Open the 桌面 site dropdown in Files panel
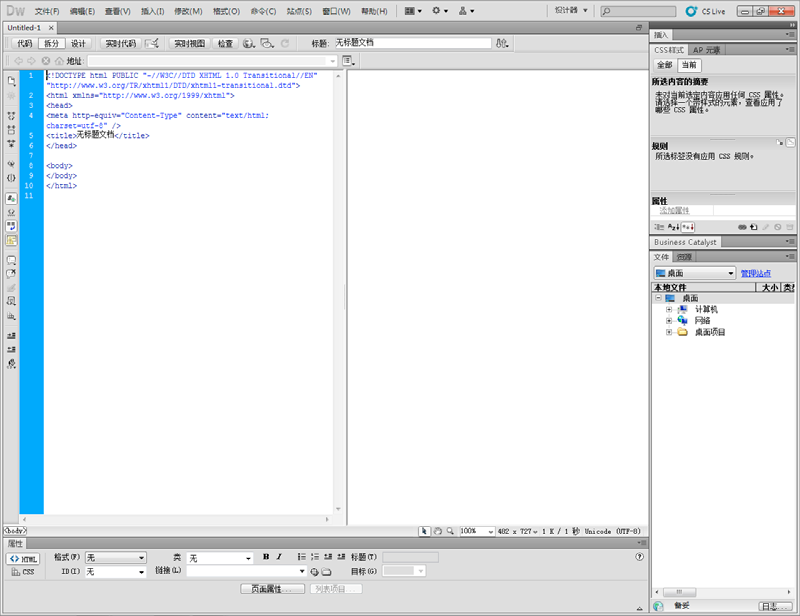 click(694, 273)
